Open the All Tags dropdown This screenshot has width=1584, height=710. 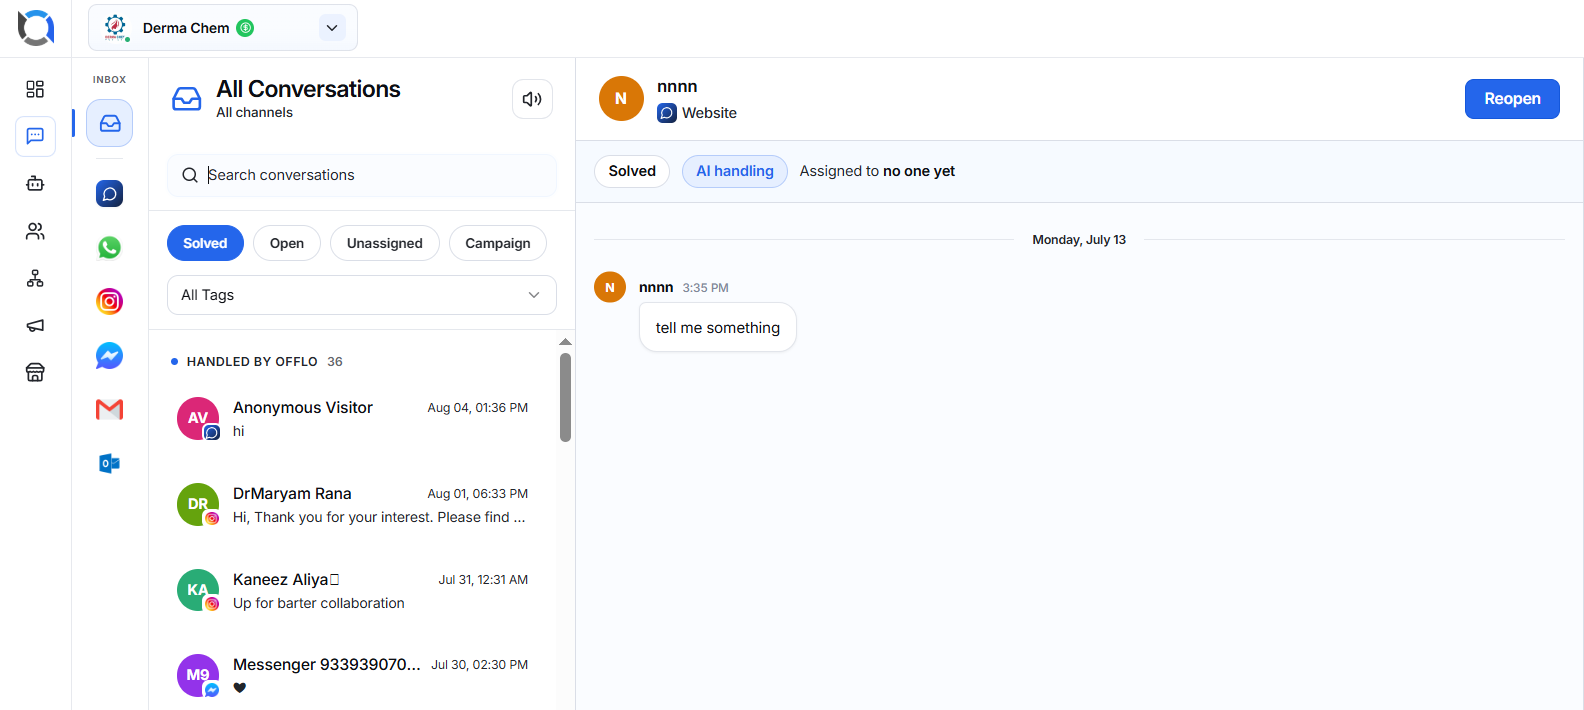click(x=362, y=295)
